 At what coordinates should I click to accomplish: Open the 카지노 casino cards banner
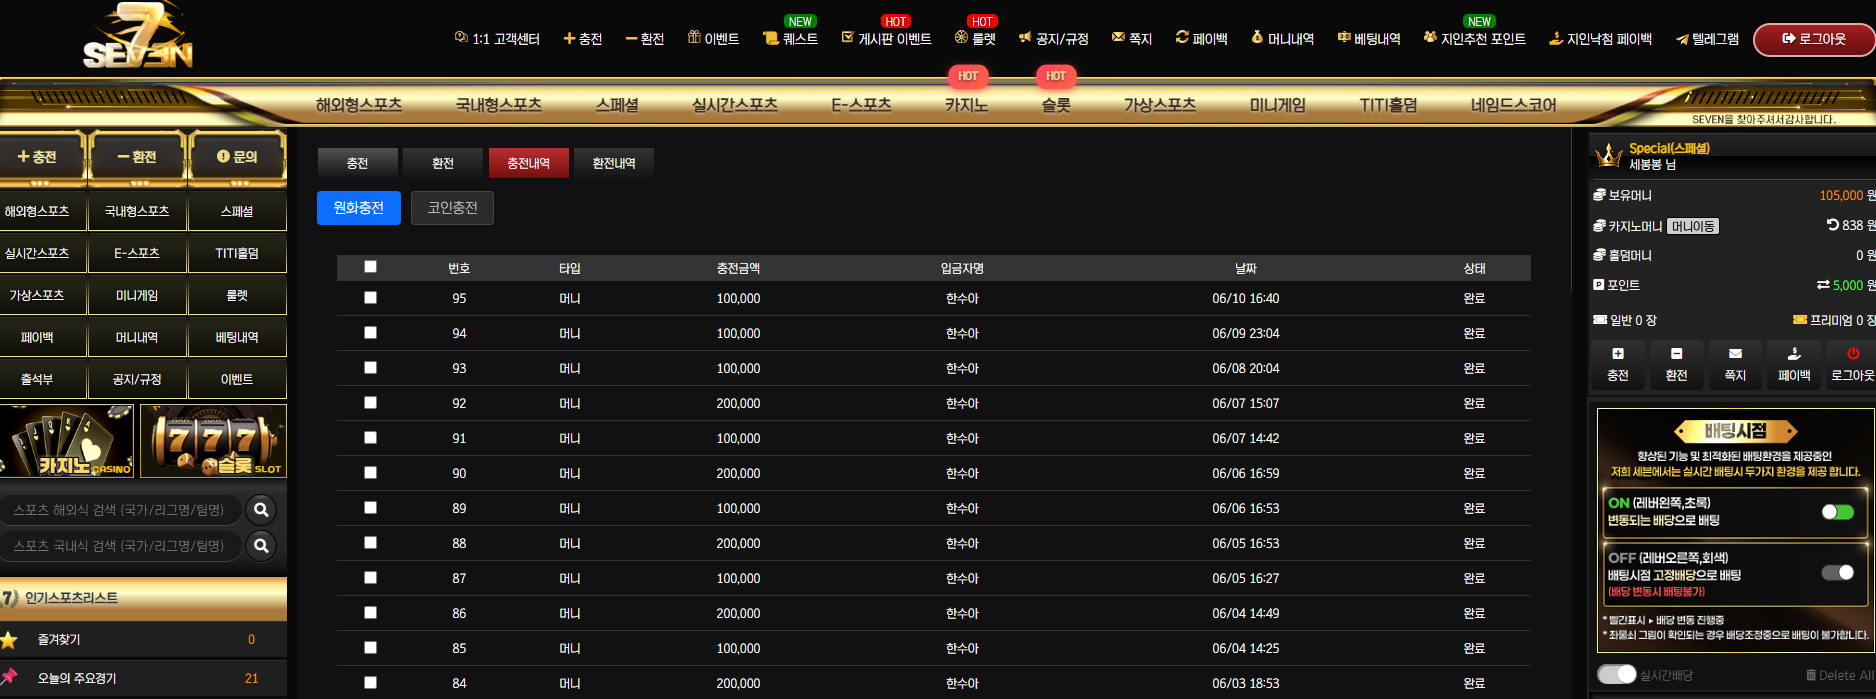tap(67, 440)
